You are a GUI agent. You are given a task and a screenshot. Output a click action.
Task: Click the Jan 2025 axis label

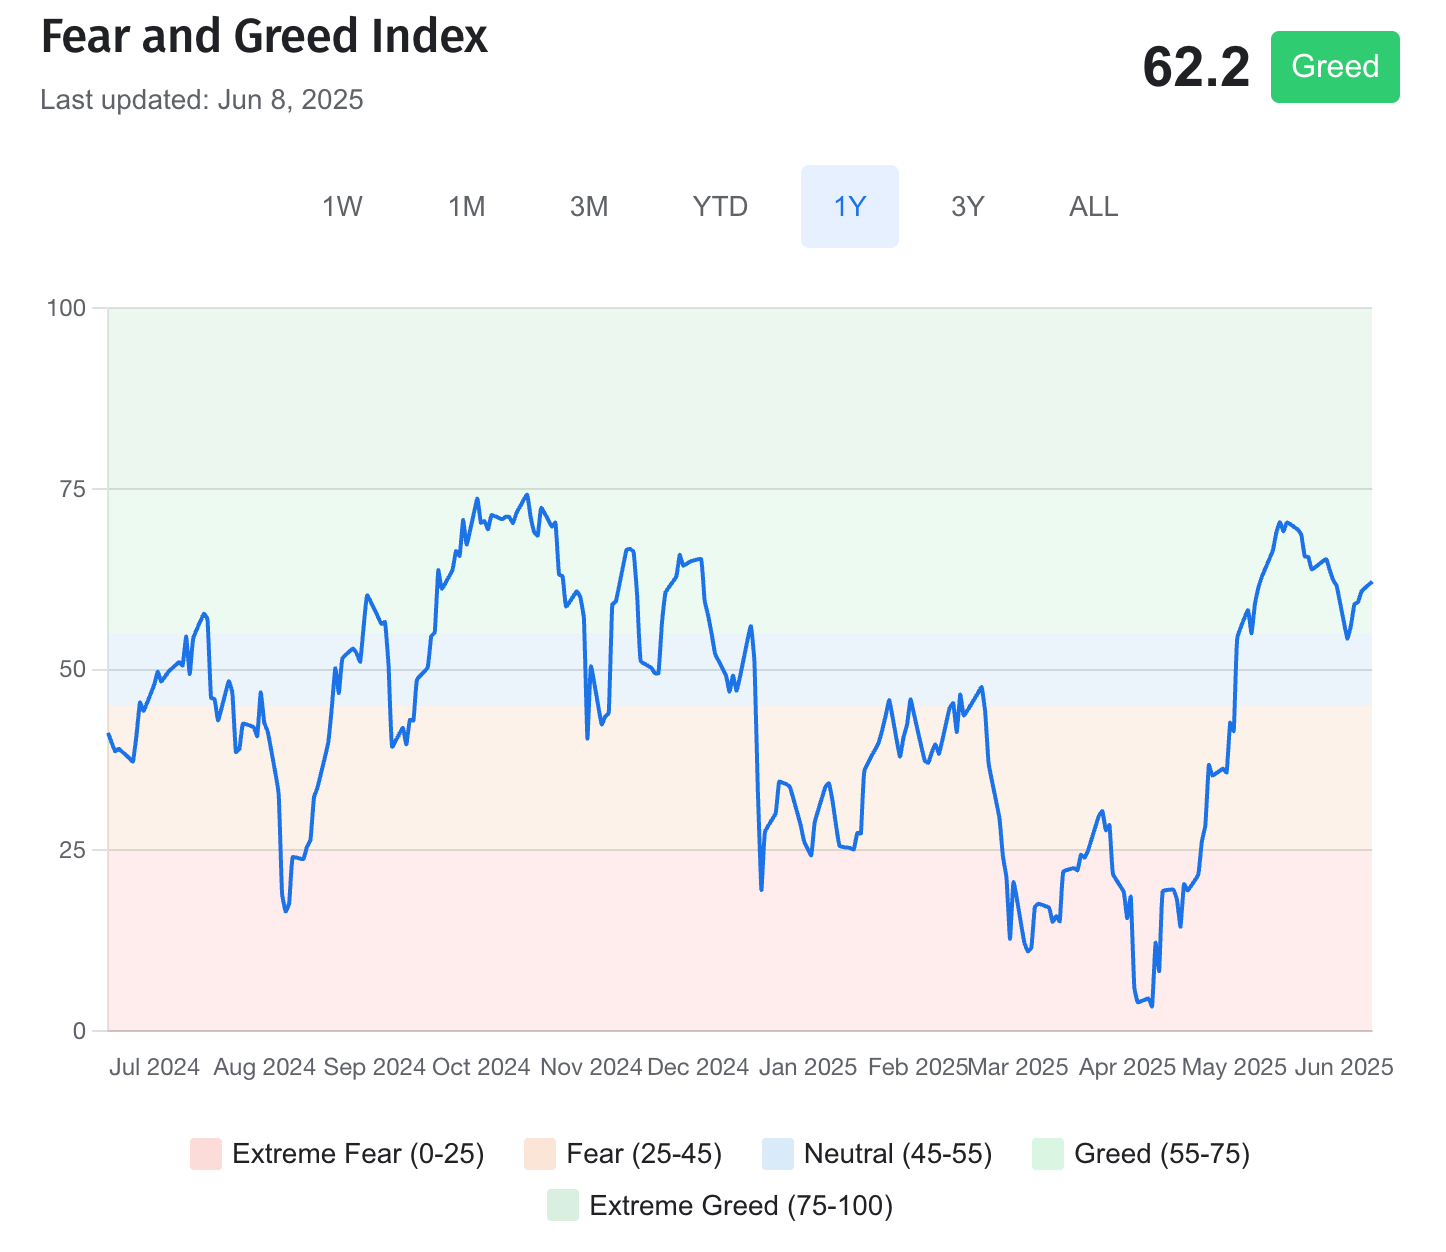coord(808,1067)
